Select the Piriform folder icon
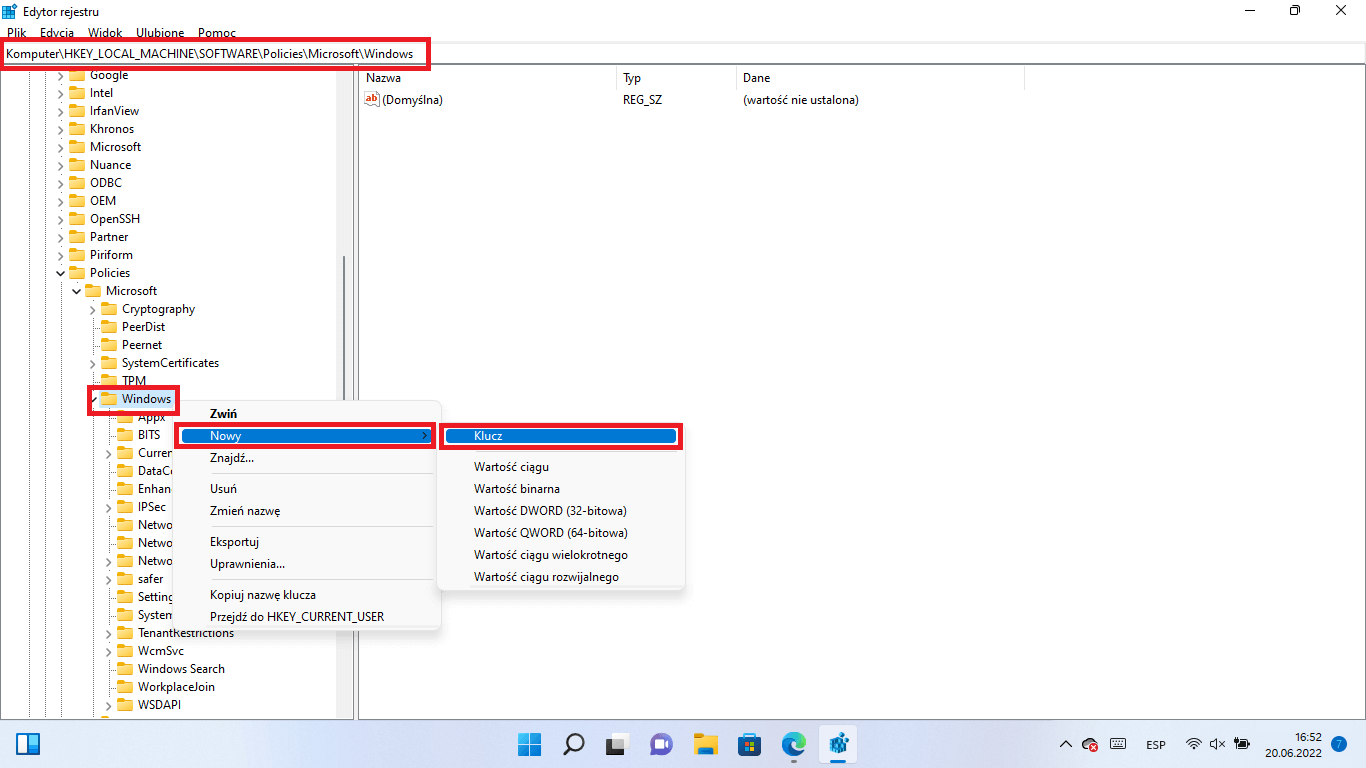 (x=77, y=255)
